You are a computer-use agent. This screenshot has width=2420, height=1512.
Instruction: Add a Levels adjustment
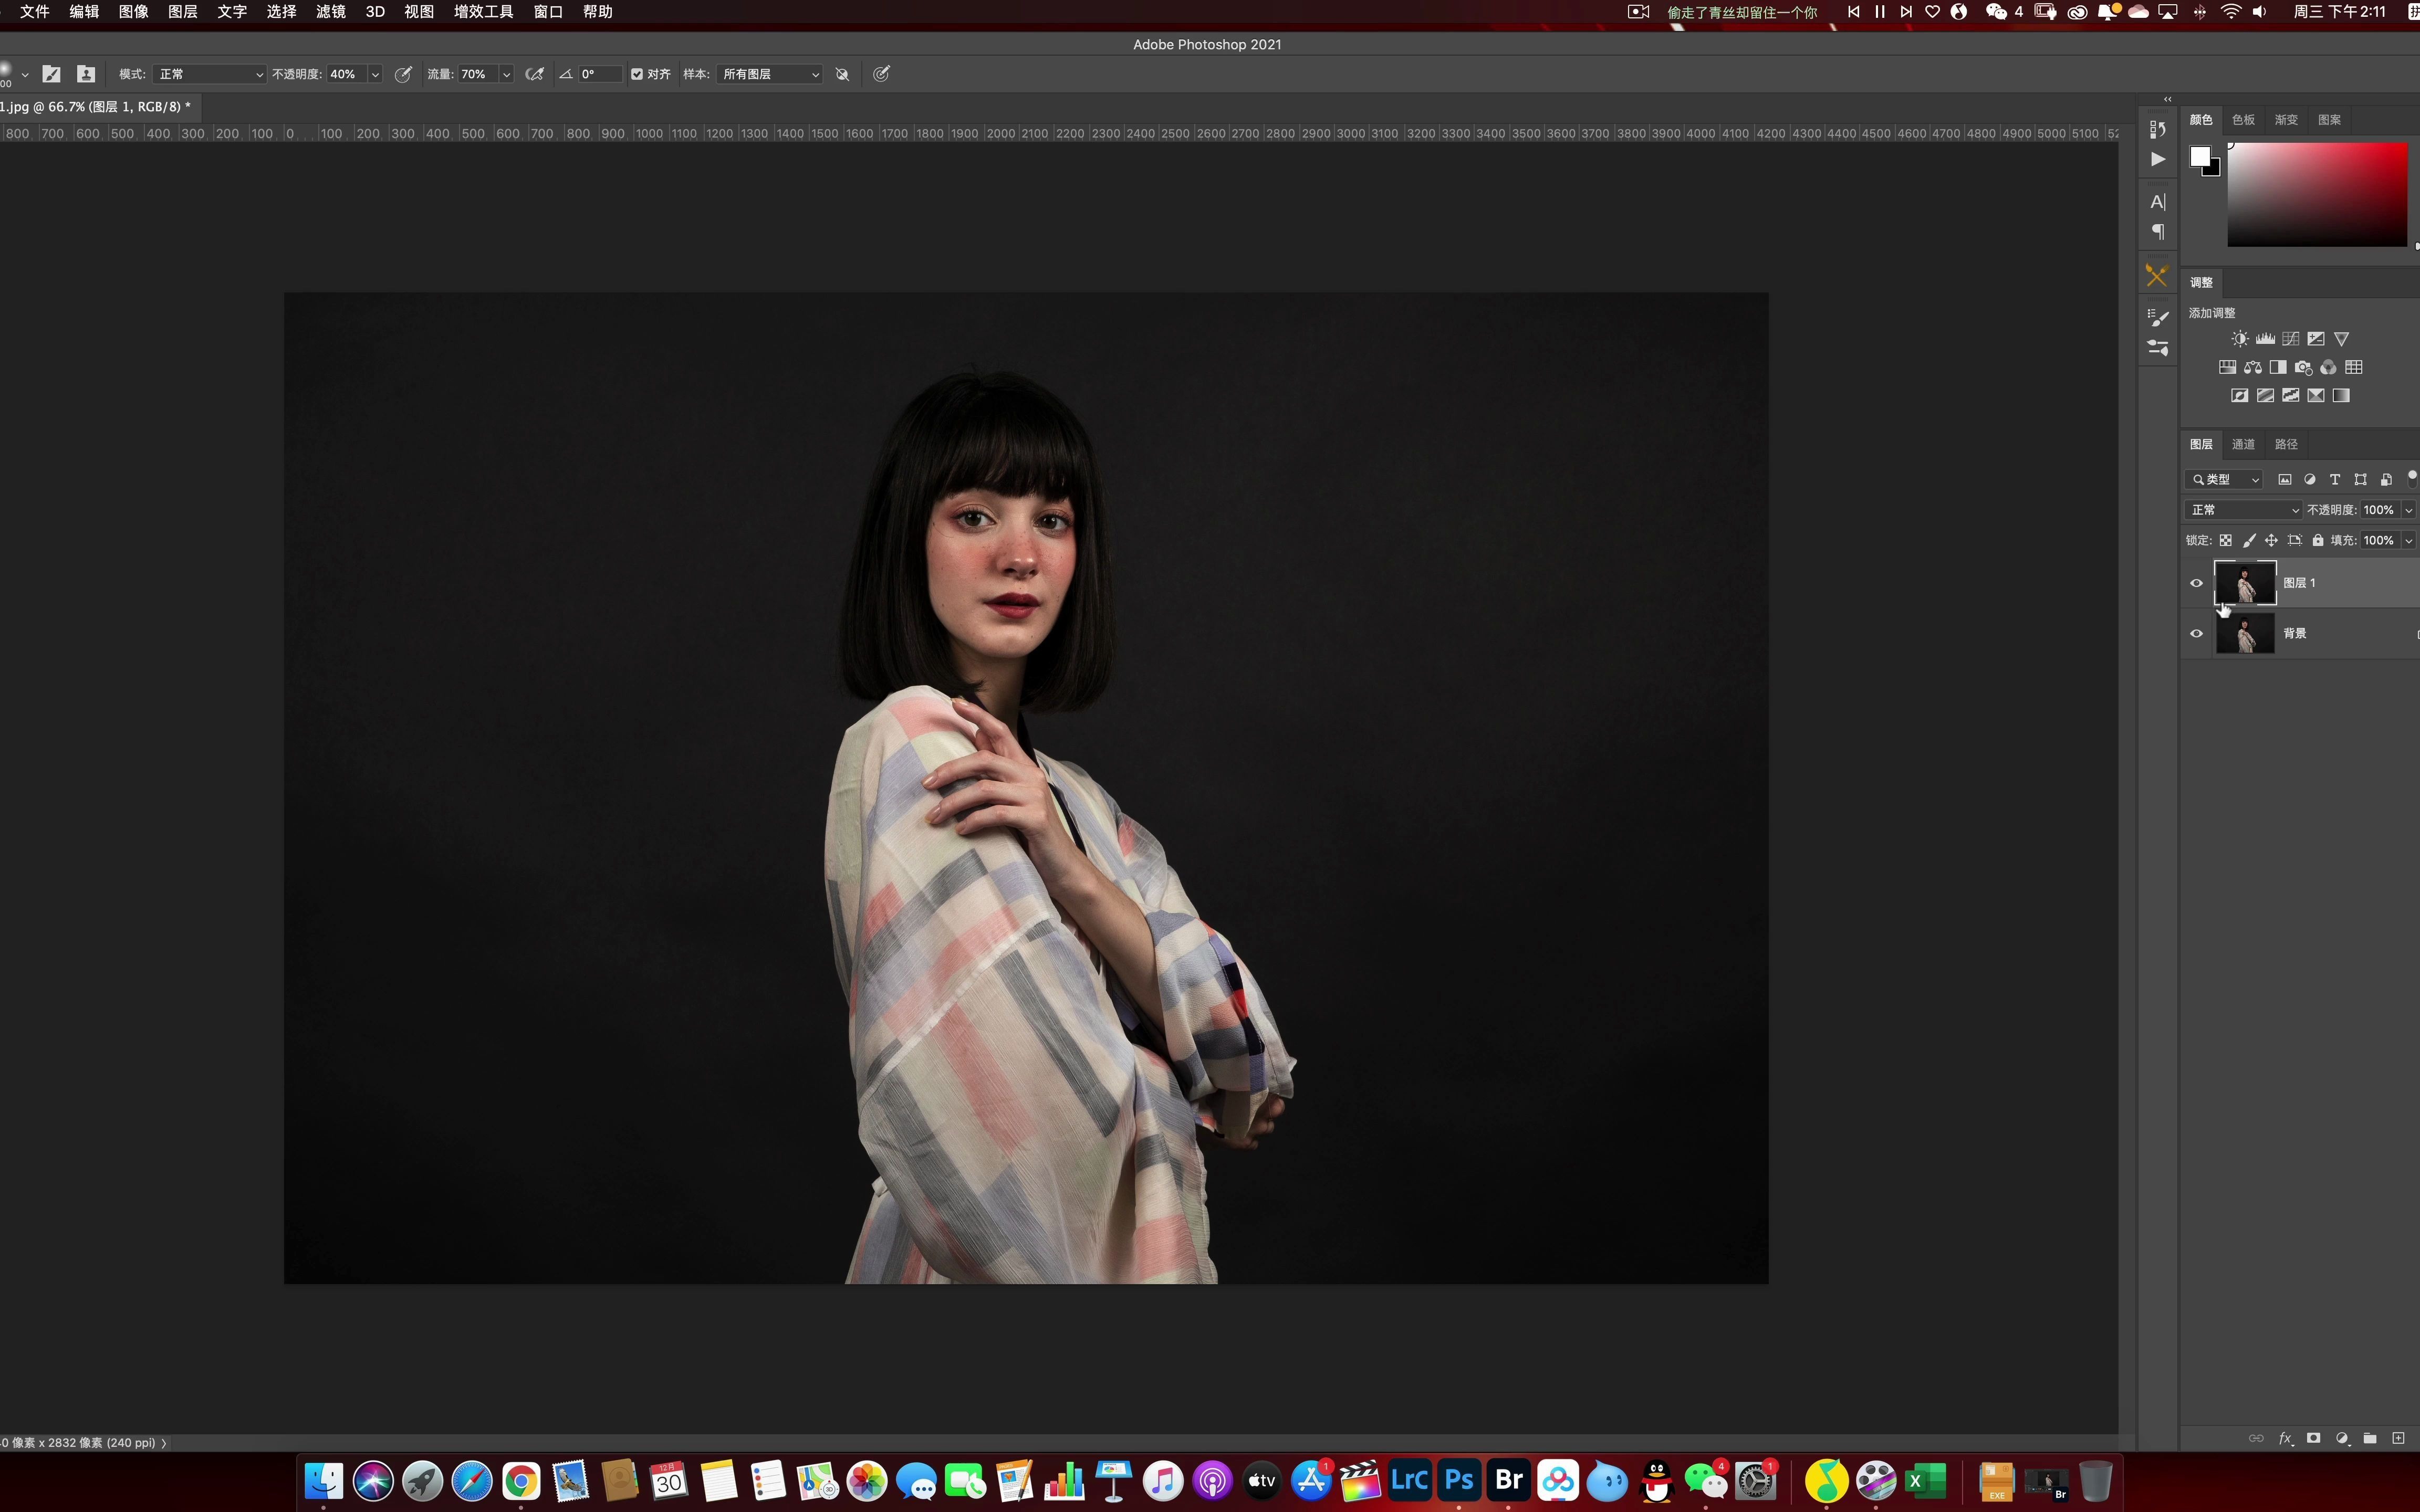click(2265, 339)
